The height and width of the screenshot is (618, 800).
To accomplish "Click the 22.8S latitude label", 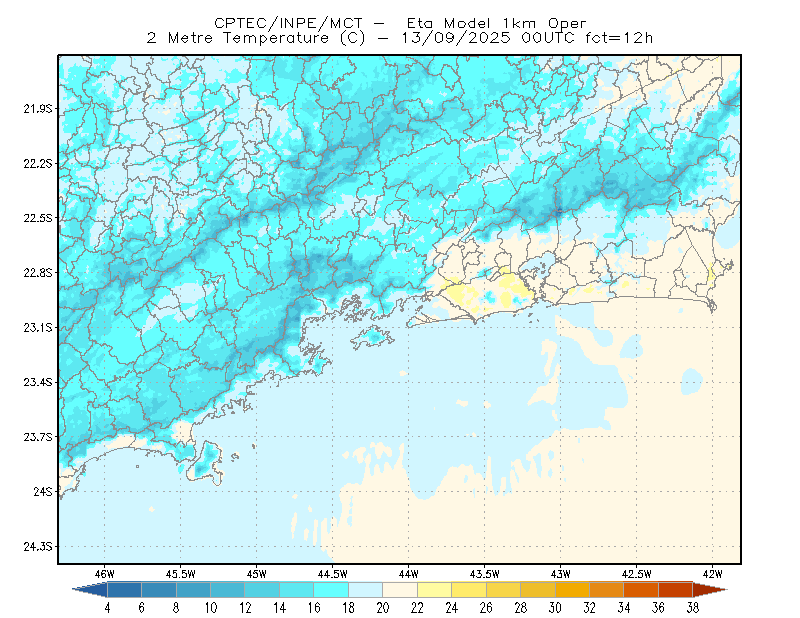I will 38,273.
